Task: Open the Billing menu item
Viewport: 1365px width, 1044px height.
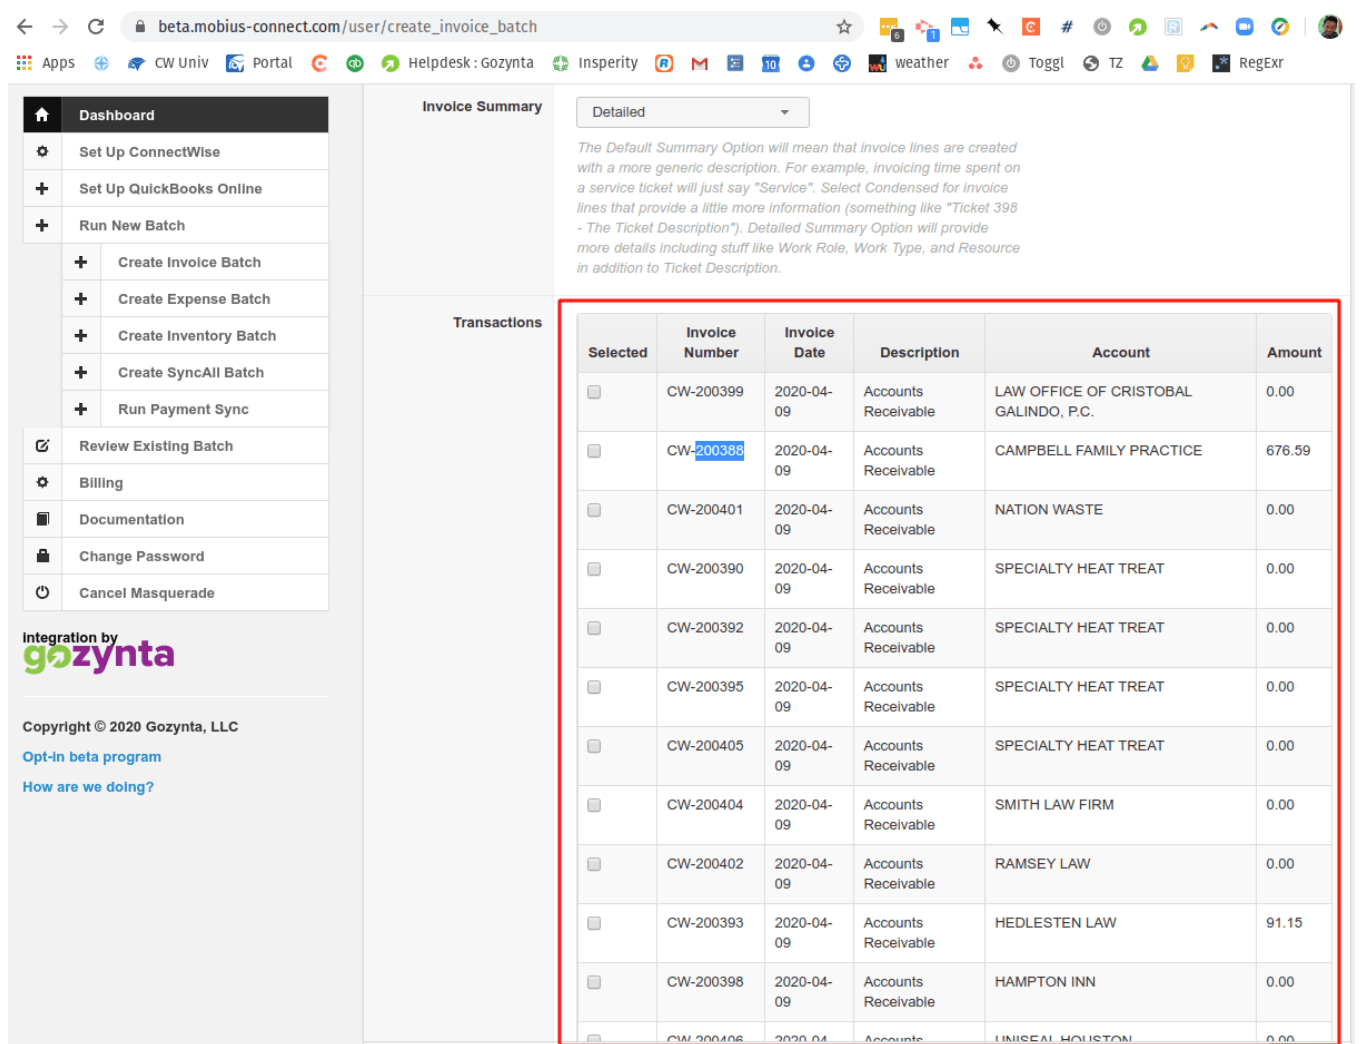Action: [x=101, y=483]
